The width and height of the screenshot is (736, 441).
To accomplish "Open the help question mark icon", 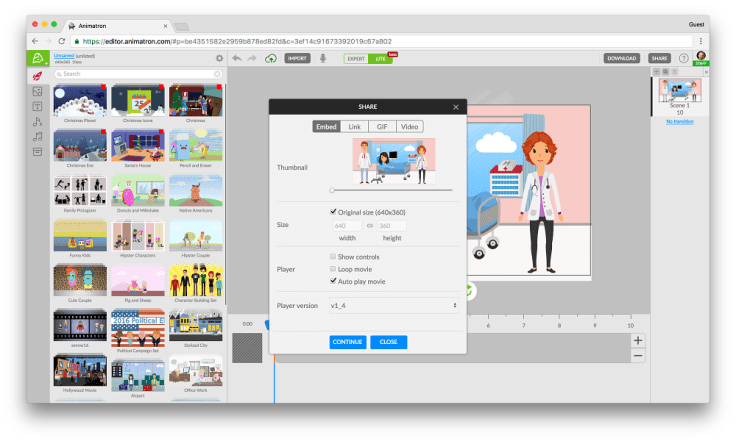I will tap(684, 58).
